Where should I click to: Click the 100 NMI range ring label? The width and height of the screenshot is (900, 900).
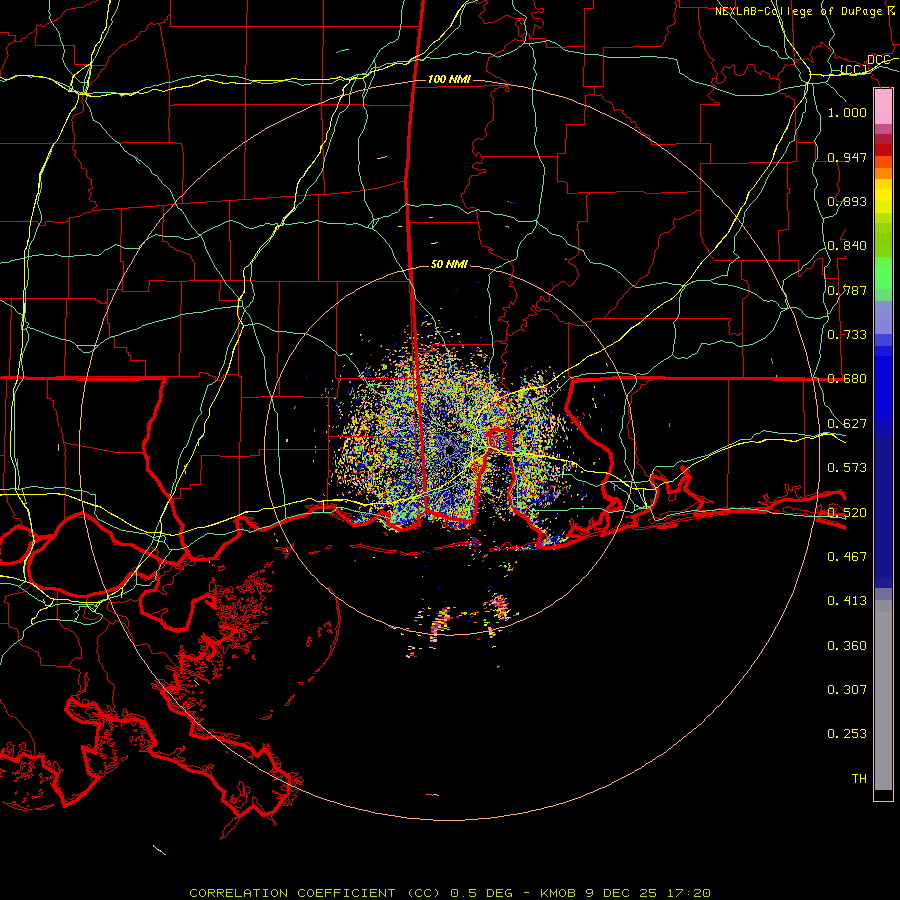coord(449,79)
